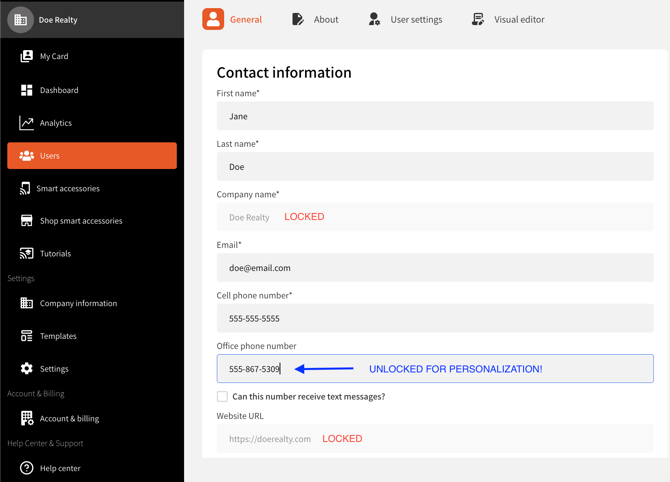The image size is (670, 482).
Task: Open Dashboard menu label
Action: point(59,90)
